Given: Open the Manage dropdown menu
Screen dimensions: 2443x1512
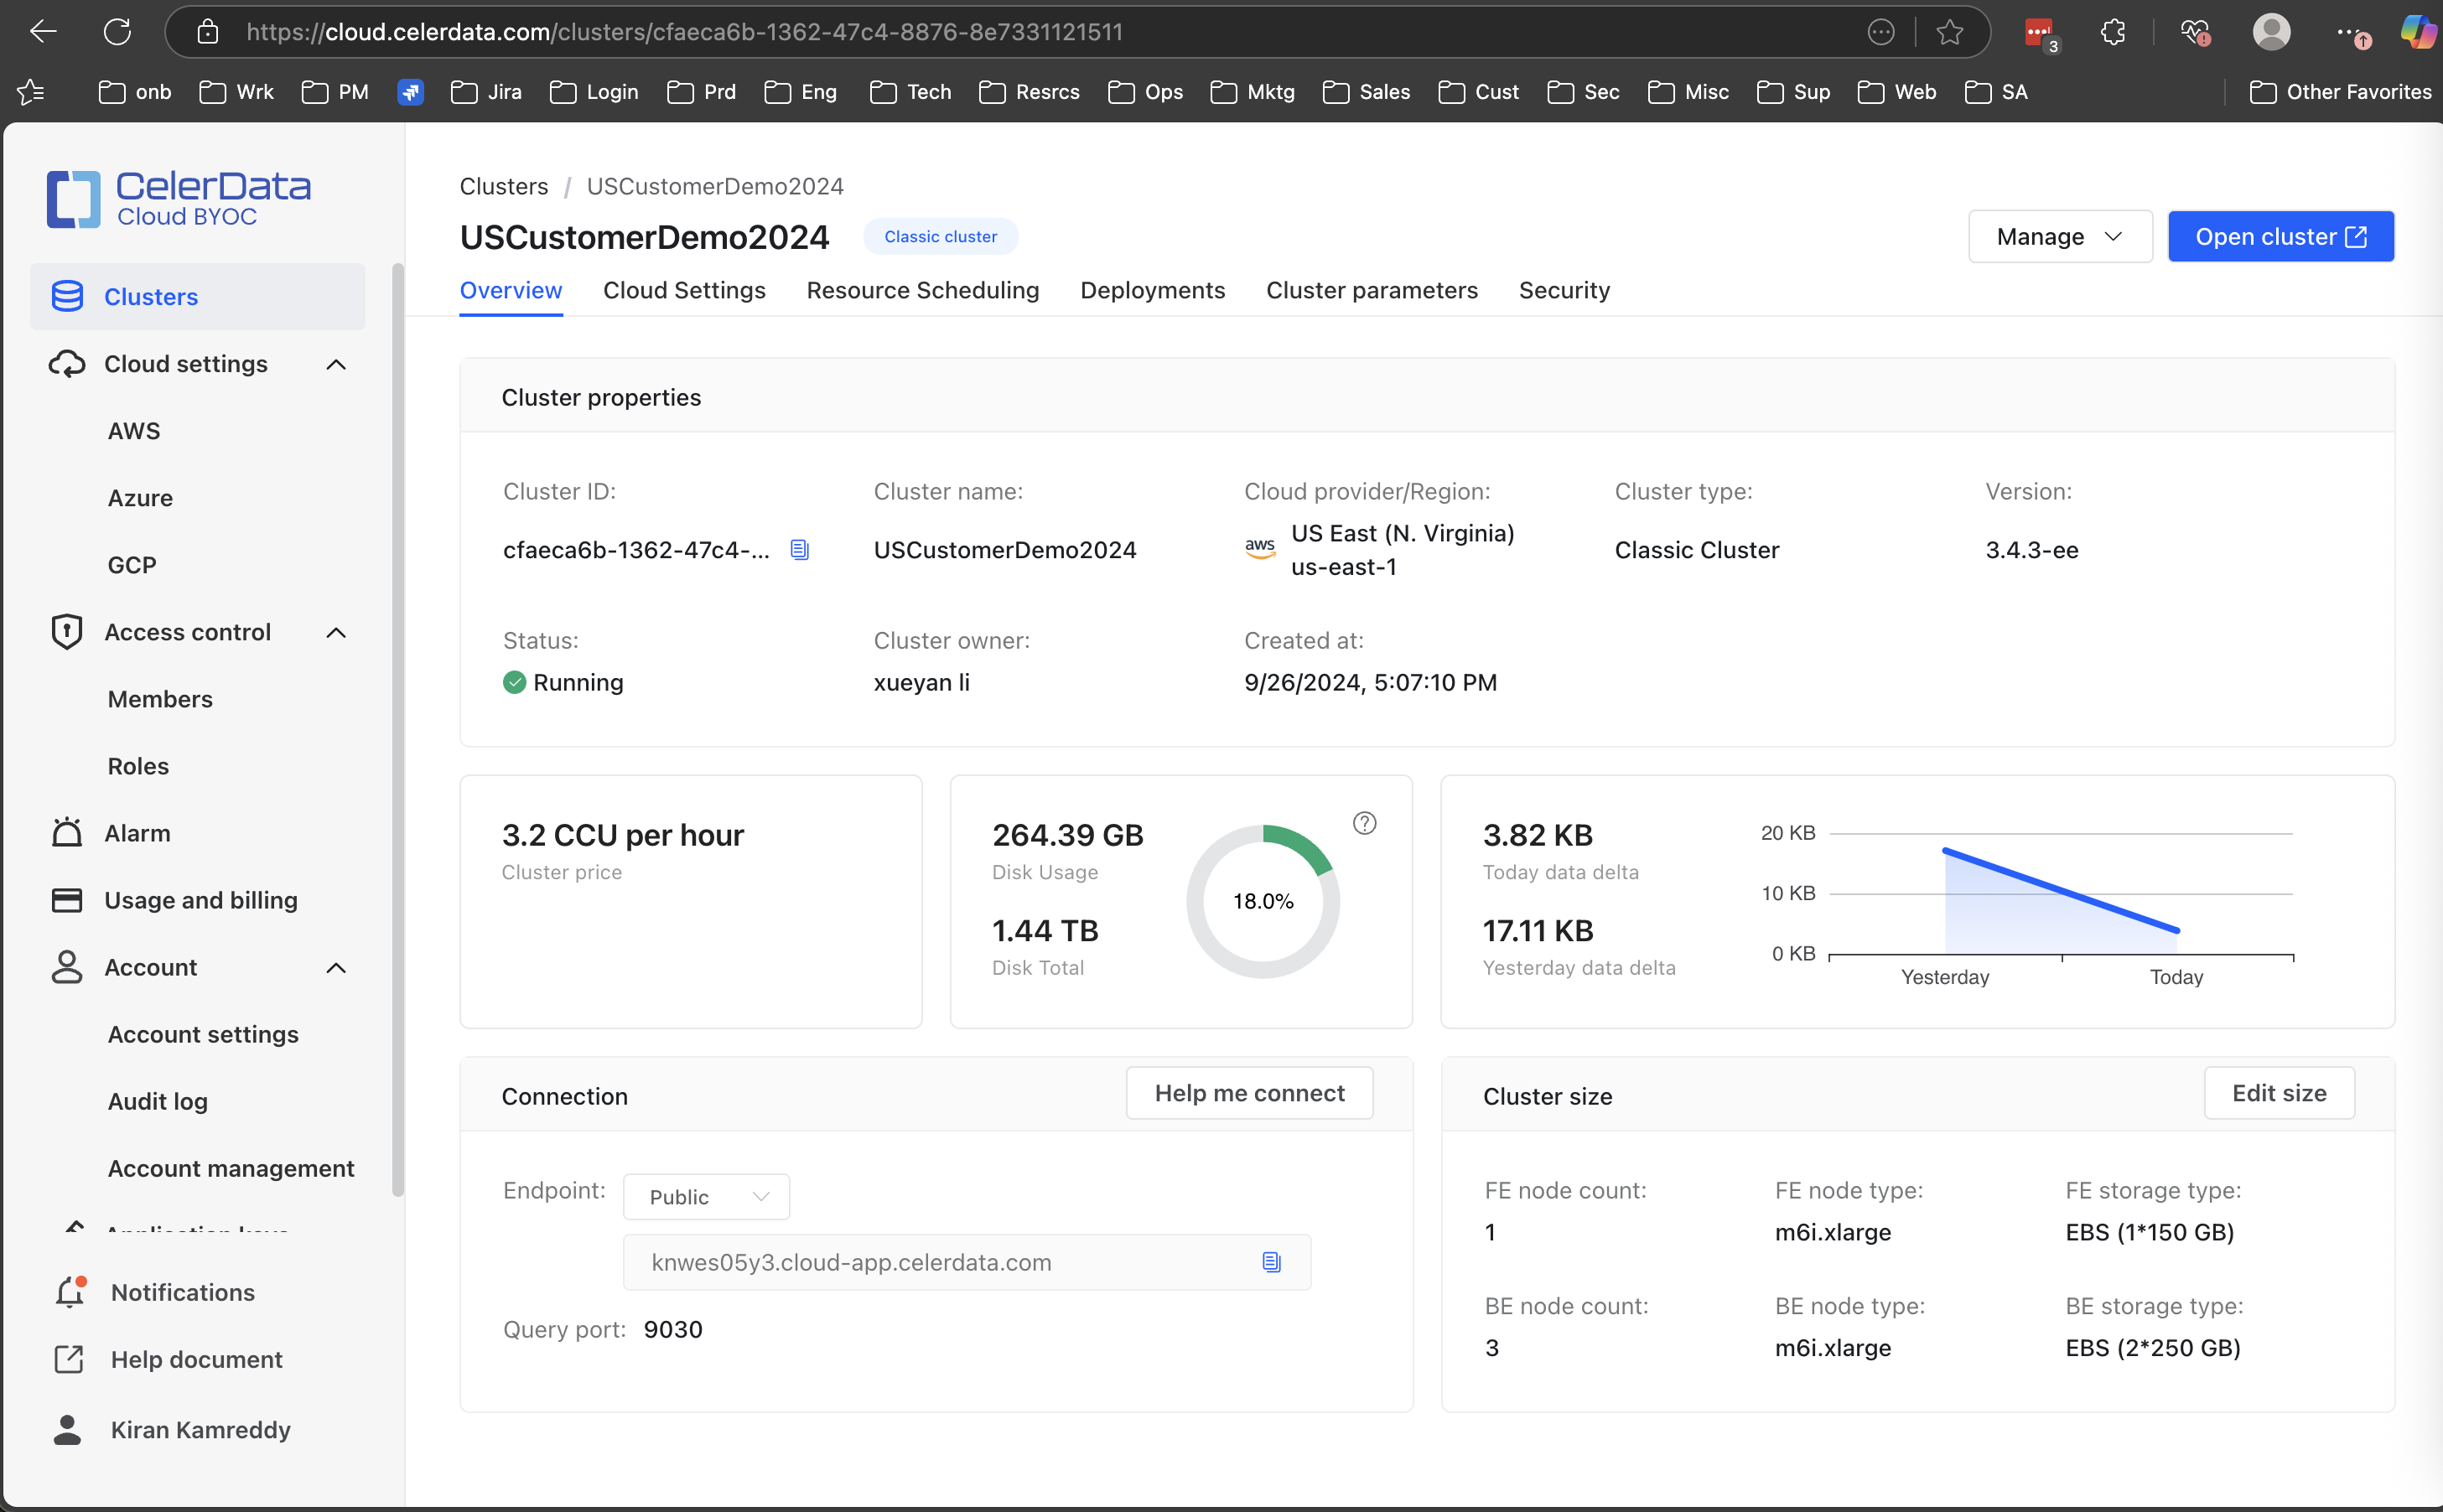Looking at the screenshot, I should point(2059,237).
